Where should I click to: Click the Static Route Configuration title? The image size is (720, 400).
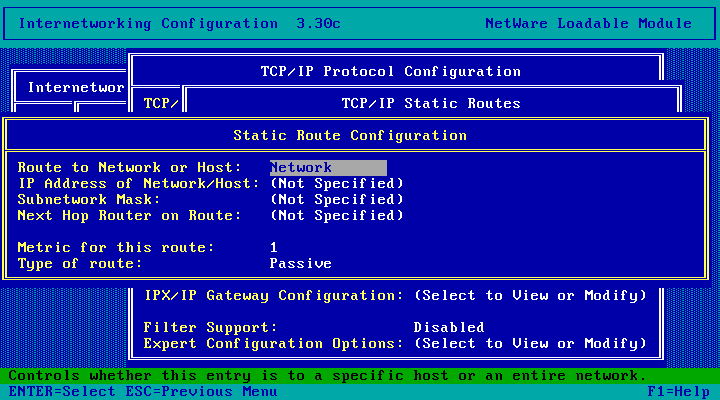[x=350, y=136]
